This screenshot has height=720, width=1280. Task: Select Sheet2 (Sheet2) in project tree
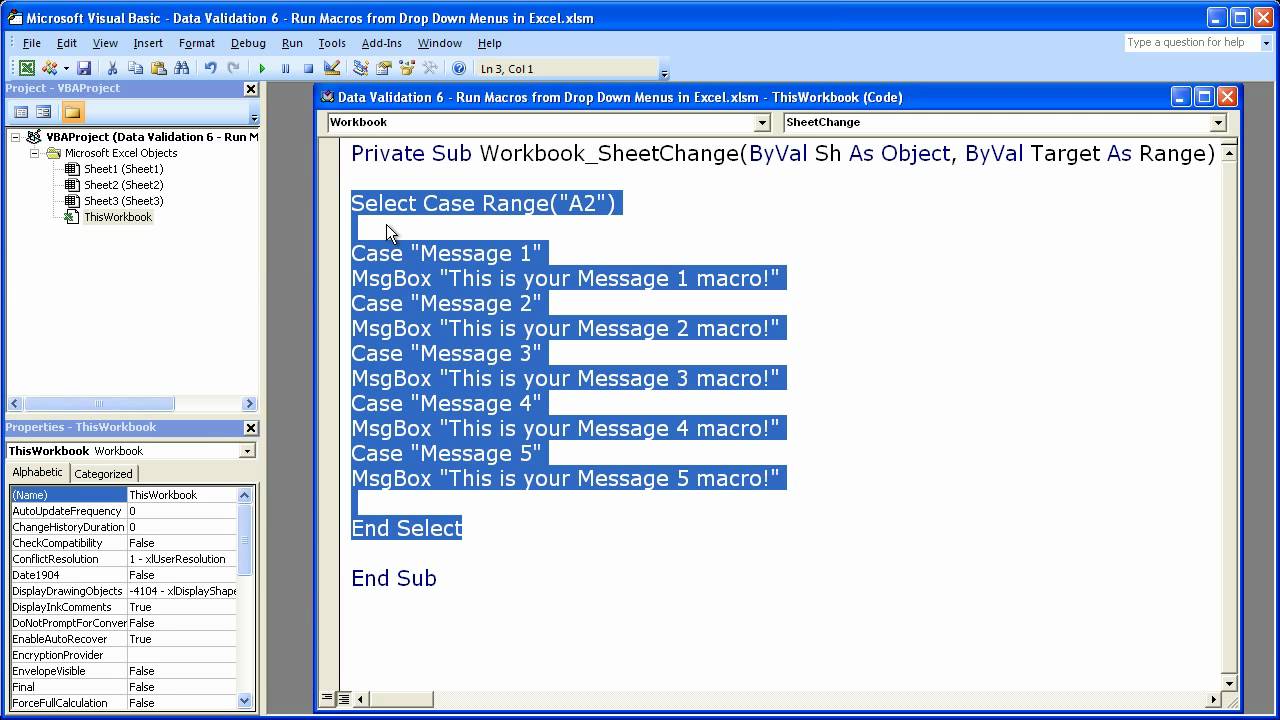click(123, 185)
